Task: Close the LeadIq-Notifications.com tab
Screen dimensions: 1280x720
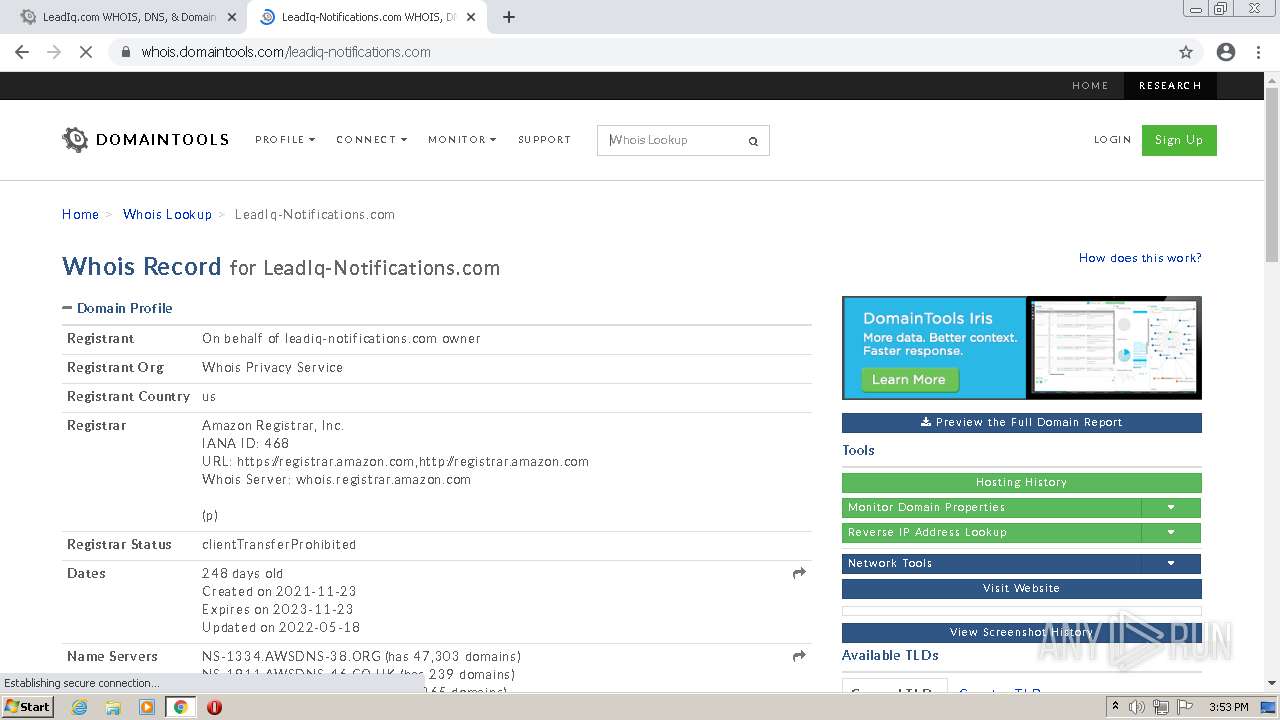Action: tap(471, 17)
